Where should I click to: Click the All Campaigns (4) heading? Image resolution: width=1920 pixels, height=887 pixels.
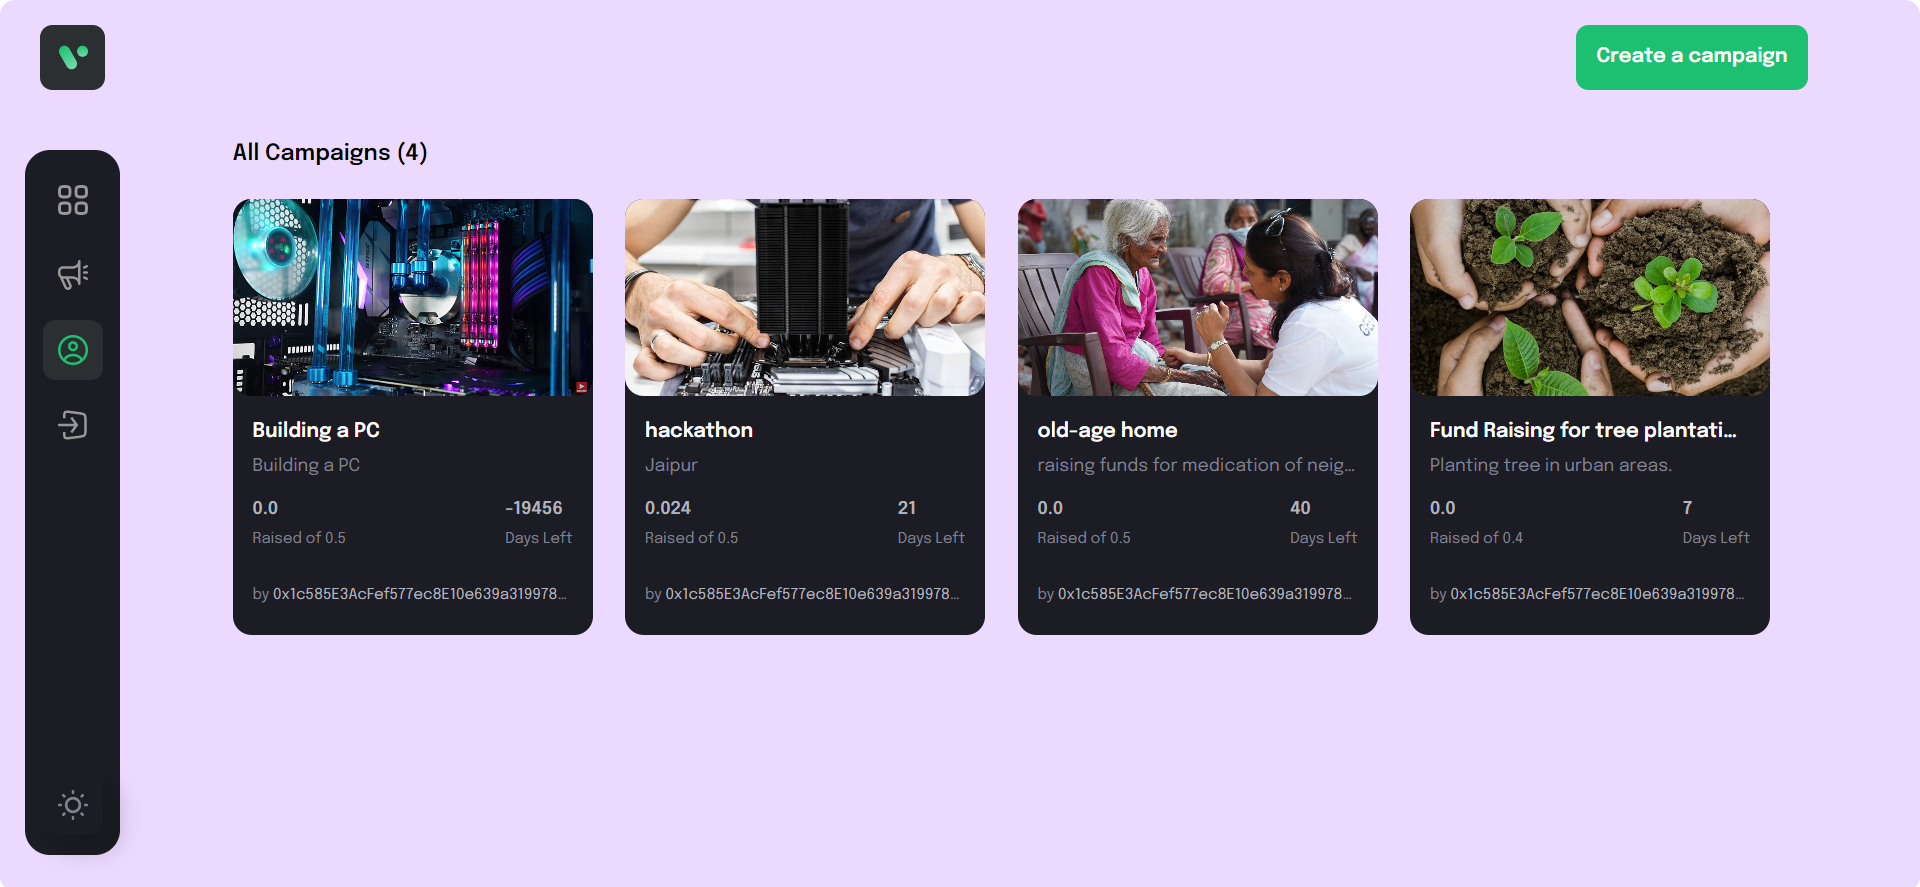(x=330, y=152)
